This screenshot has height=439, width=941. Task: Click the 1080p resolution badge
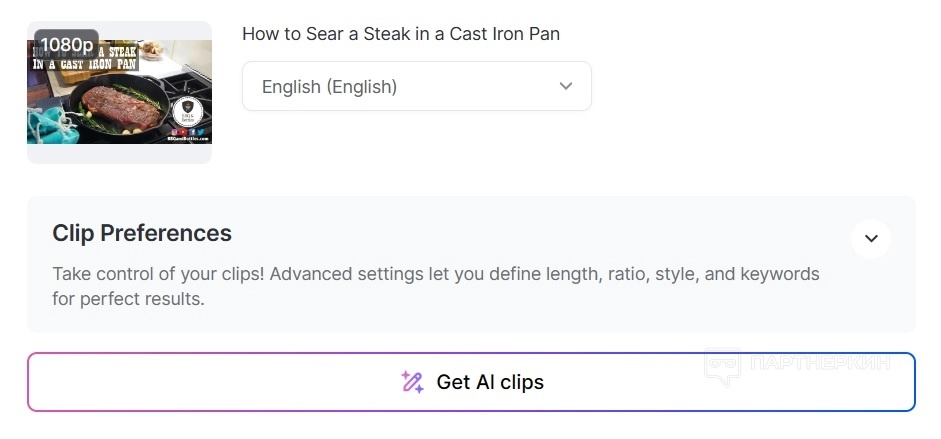coord(67,45)
